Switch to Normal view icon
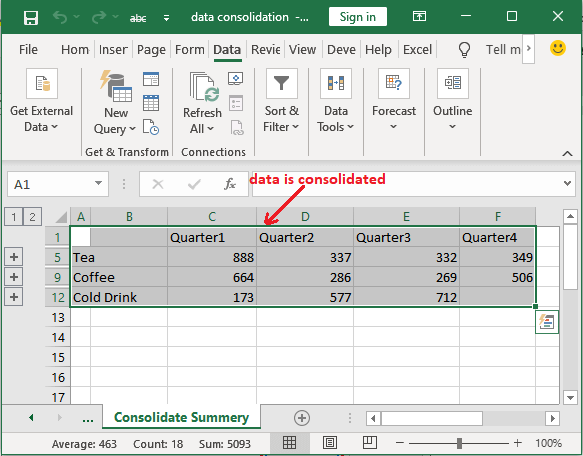This screenshot has height=456, width=583. click(289, 443)
